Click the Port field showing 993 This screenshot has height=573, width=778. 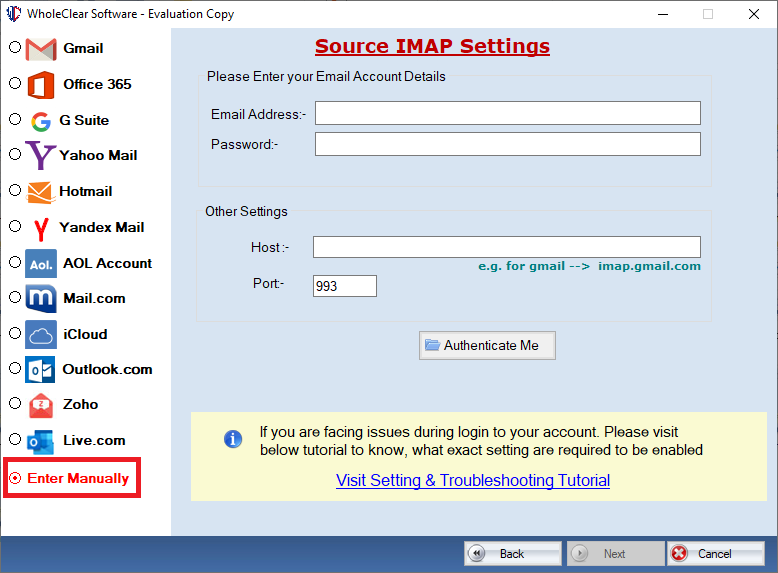[x=345, y=286]
